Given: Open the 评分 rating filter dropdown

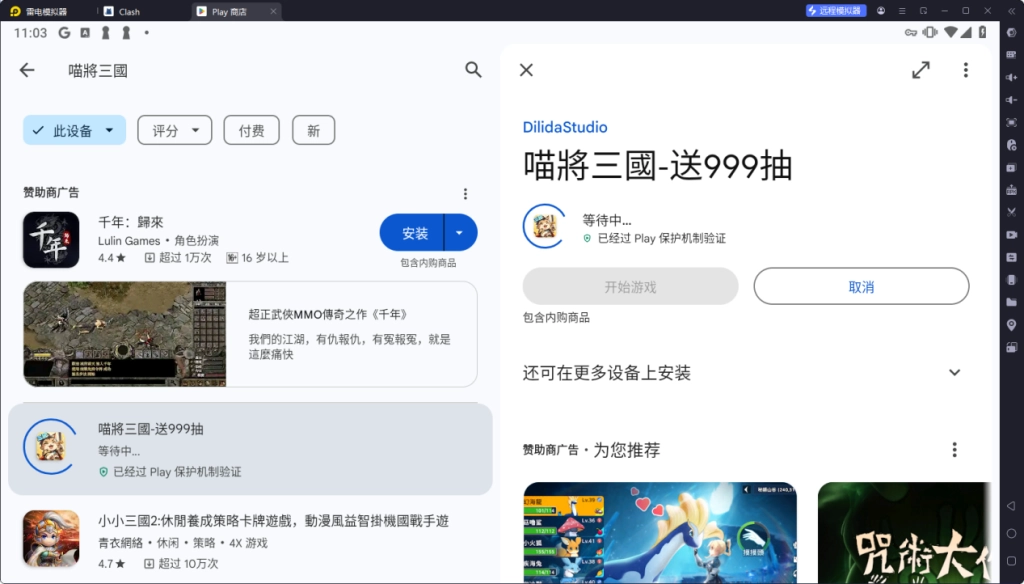Looking at the screenshot, I should [x=174, y=131].
